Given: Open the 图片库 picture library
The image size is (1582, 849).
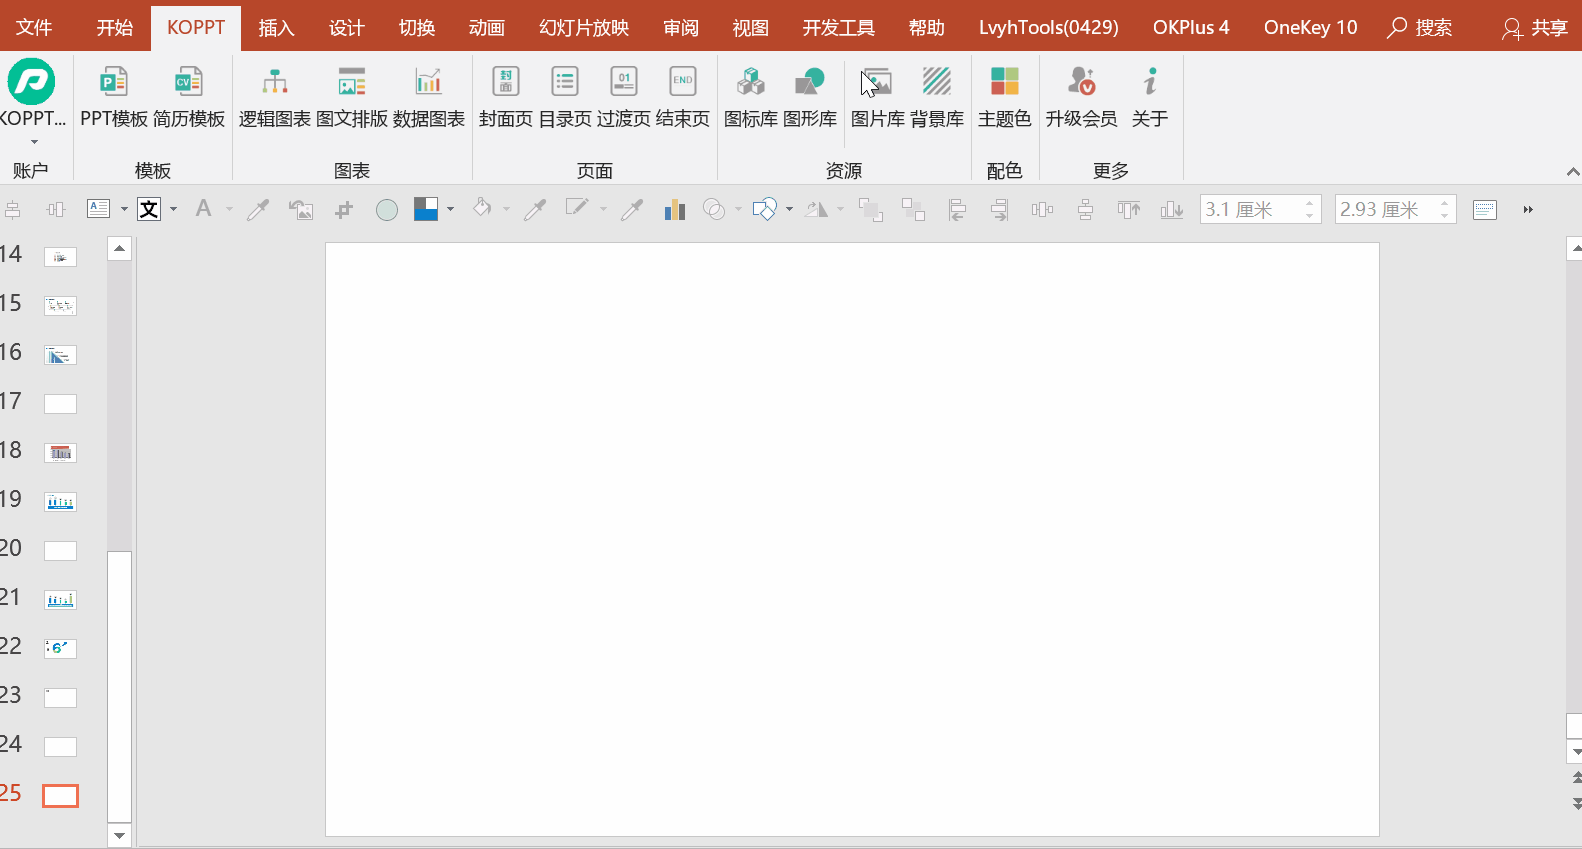Looking at the screenshot, I should pos(878,96).
